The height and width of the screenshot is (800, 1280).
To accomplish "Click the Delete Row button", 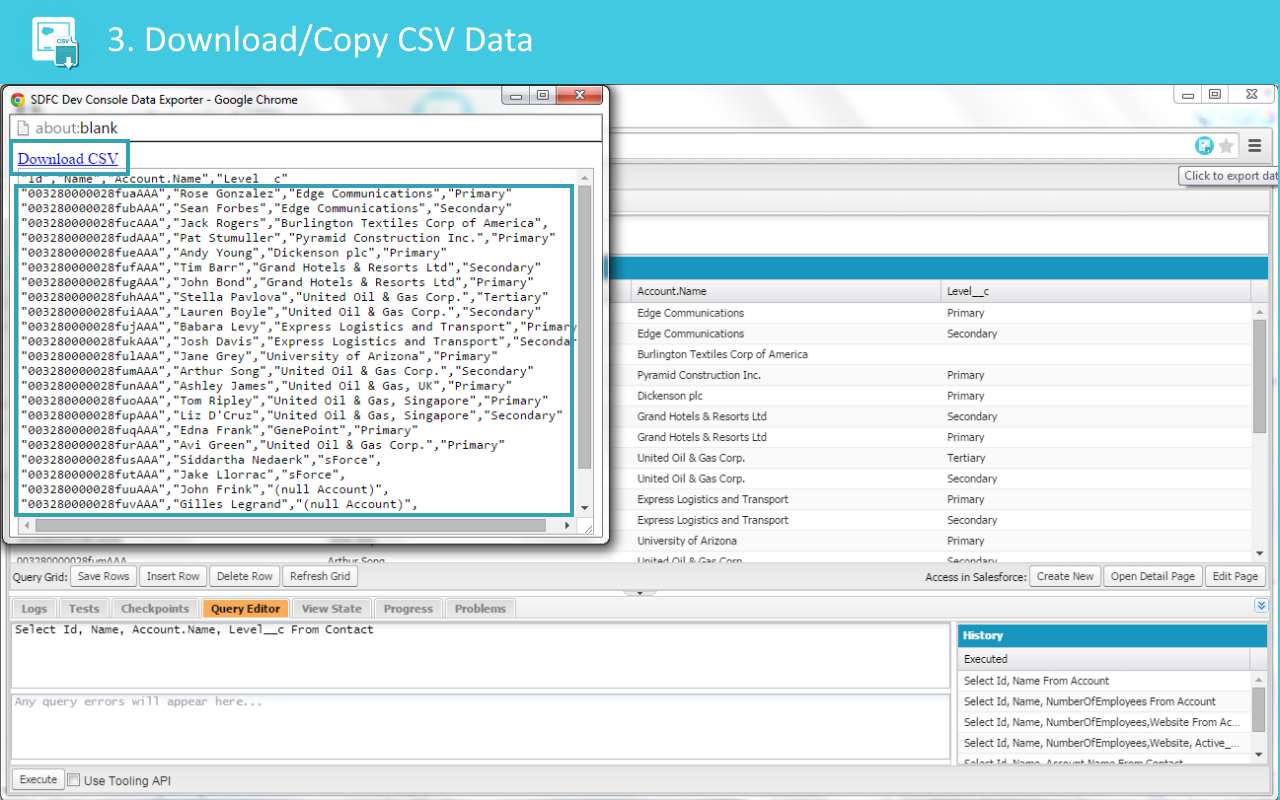I will point(245,577).
